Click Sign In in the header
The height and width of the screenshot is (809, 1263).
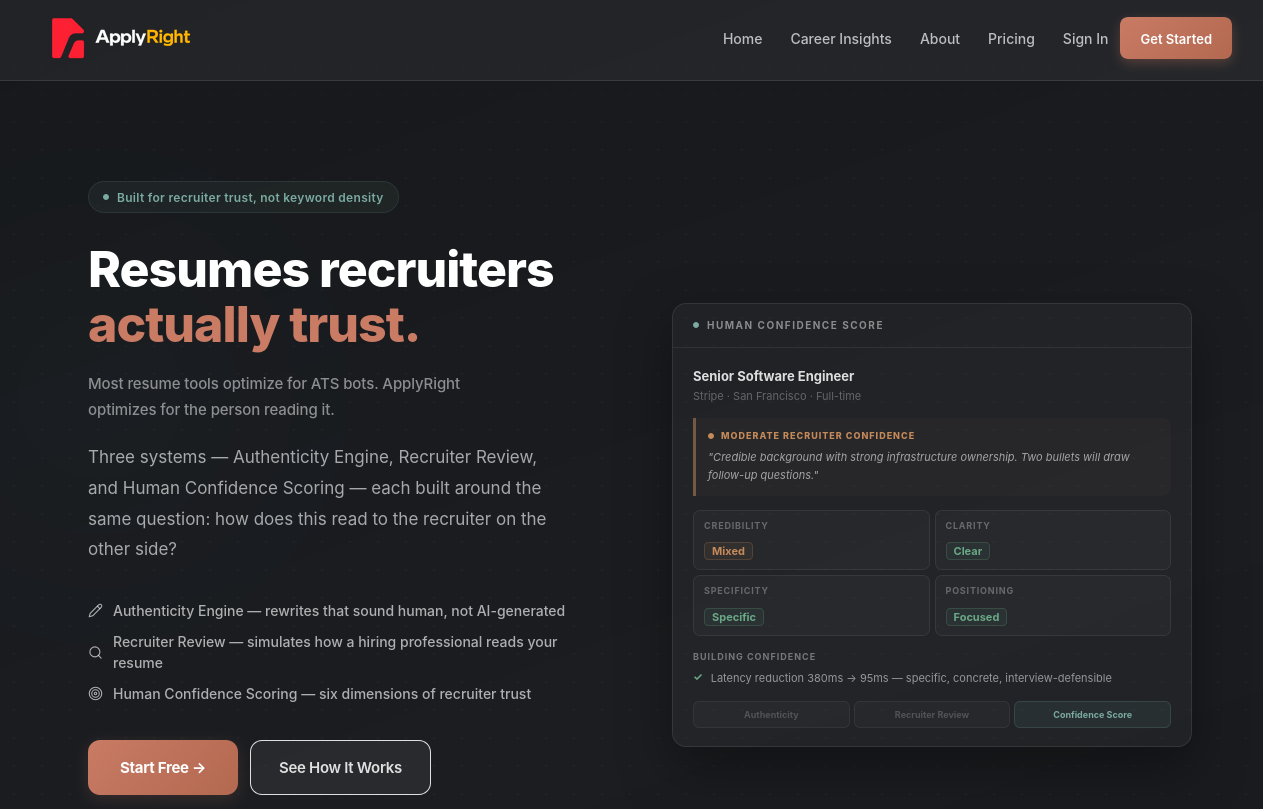[1085, 39]
